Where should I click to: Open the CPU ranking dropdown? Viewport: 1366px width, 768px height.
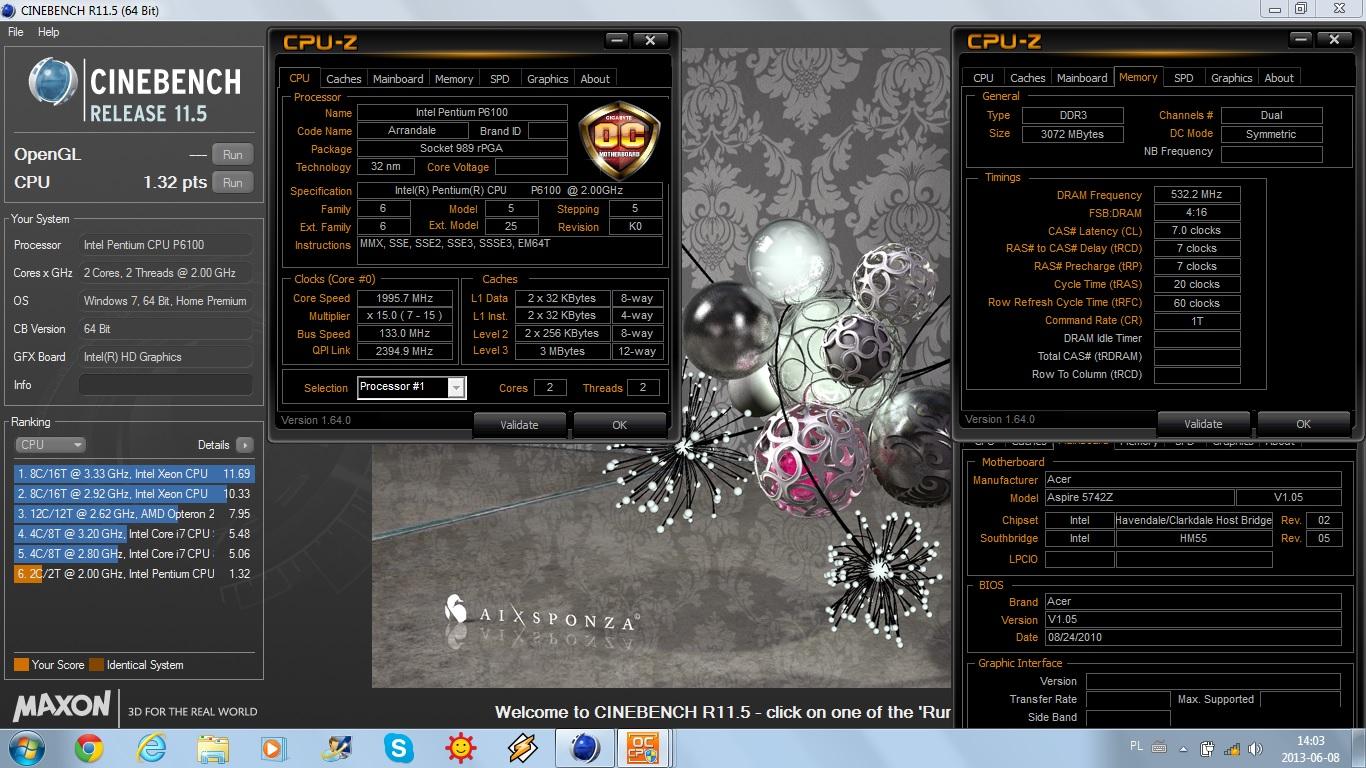pos(50,445)
